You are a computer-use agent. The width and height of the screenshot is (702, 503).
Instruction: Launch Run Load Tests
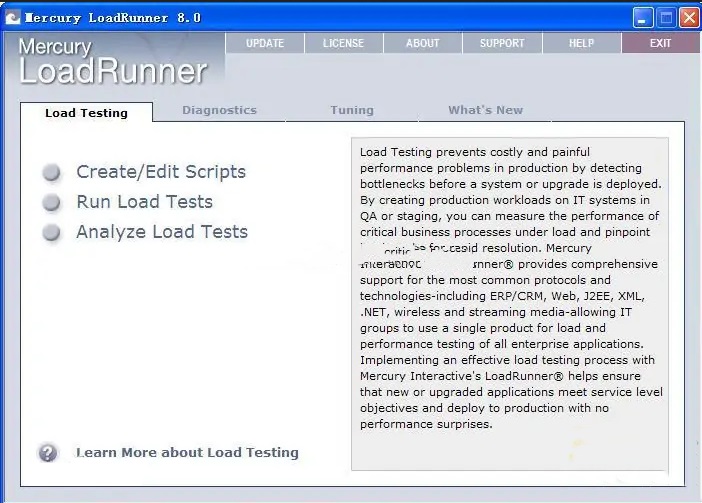[x=144, y=202]
